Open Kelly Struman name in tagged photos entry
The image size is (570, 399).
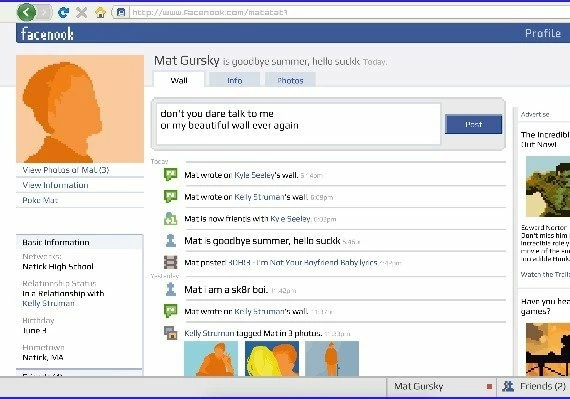point(209,333)
